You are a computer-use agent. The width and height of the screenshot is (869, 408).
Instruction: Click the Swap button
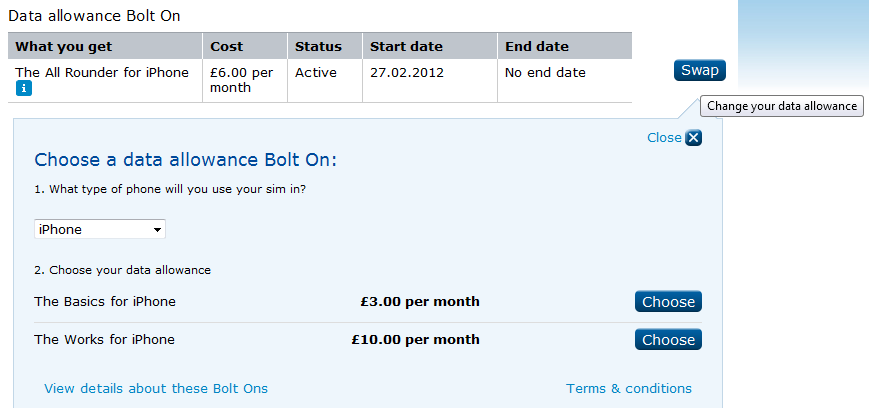700,70
